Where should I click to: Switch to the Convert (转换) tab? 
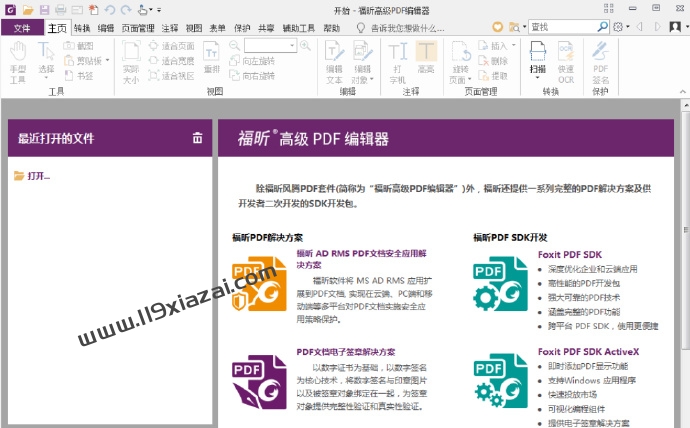tap(82, 28)
